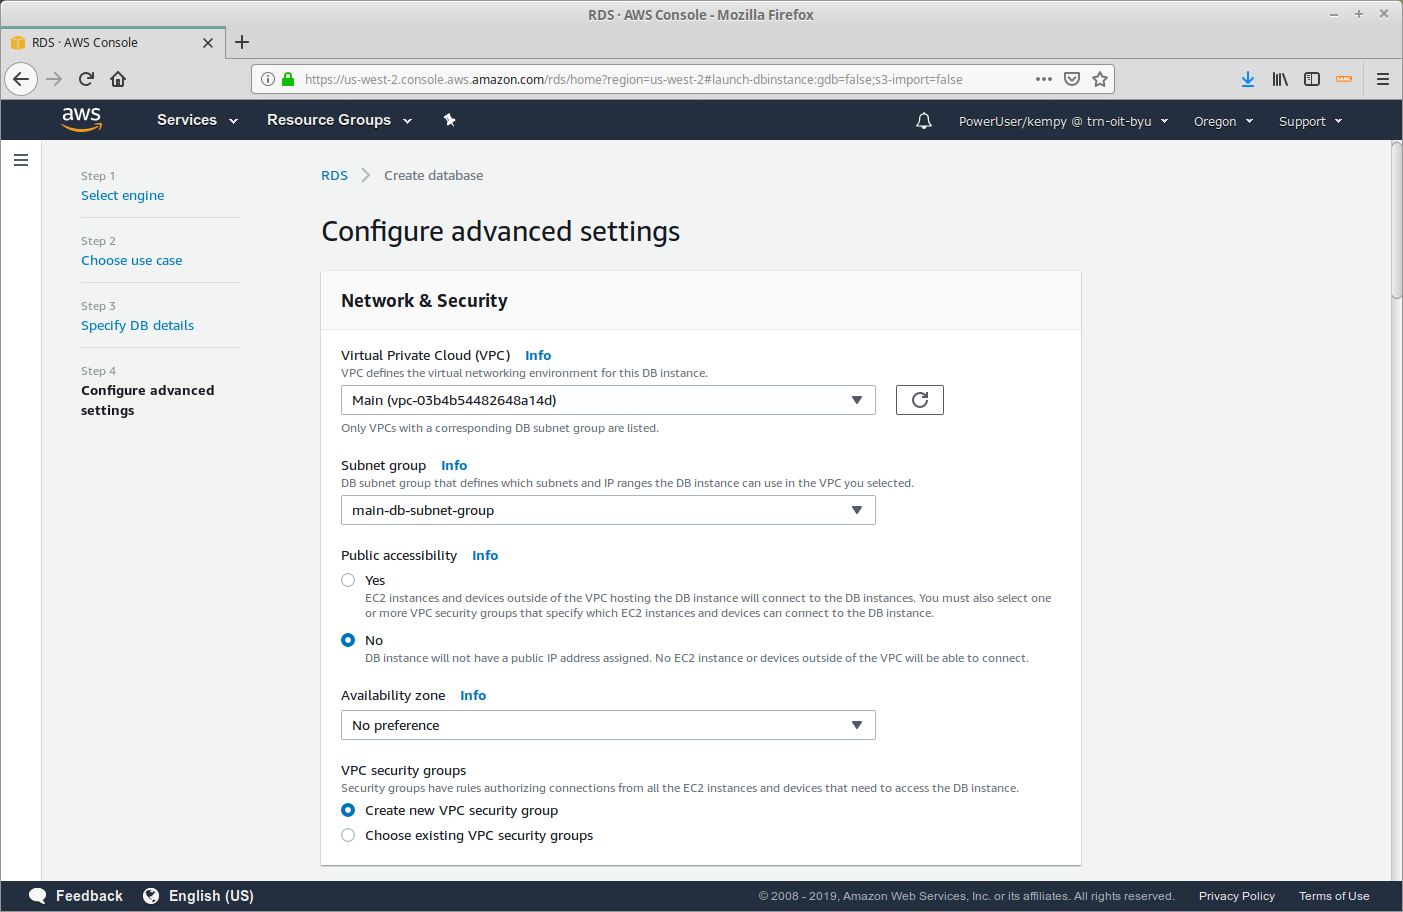Viewport: 1403px width, 912px height.
Task: Open the AWS notifications bell
Action: point(924,121)
